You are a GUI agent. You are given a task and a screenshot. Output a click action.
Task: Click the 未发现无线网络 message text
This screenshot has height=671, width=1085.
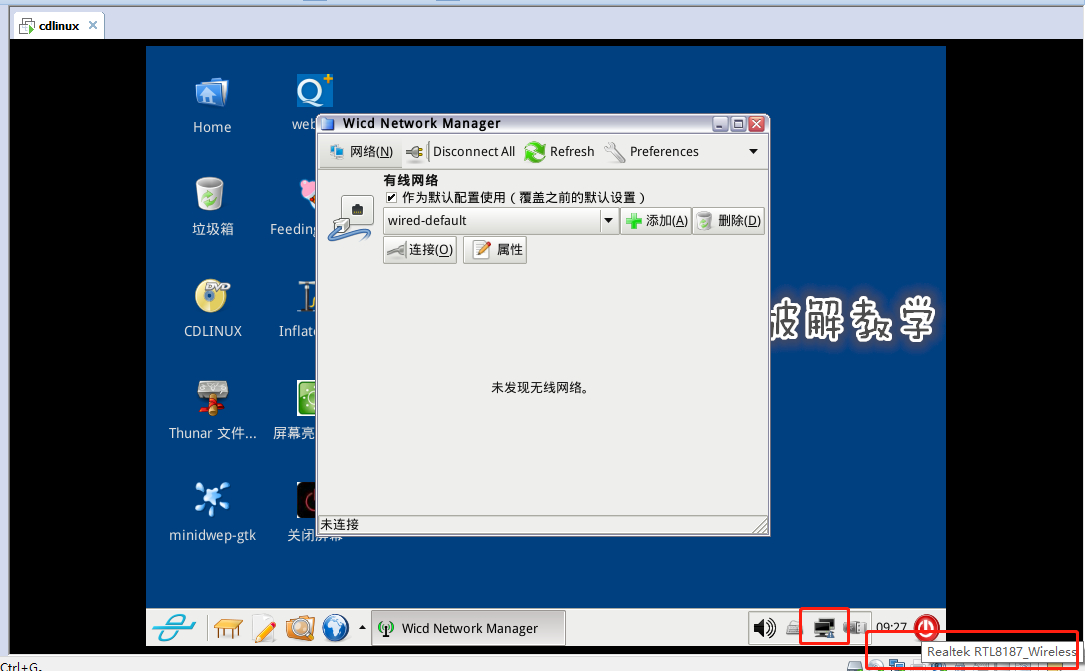[x=540, y=387]
